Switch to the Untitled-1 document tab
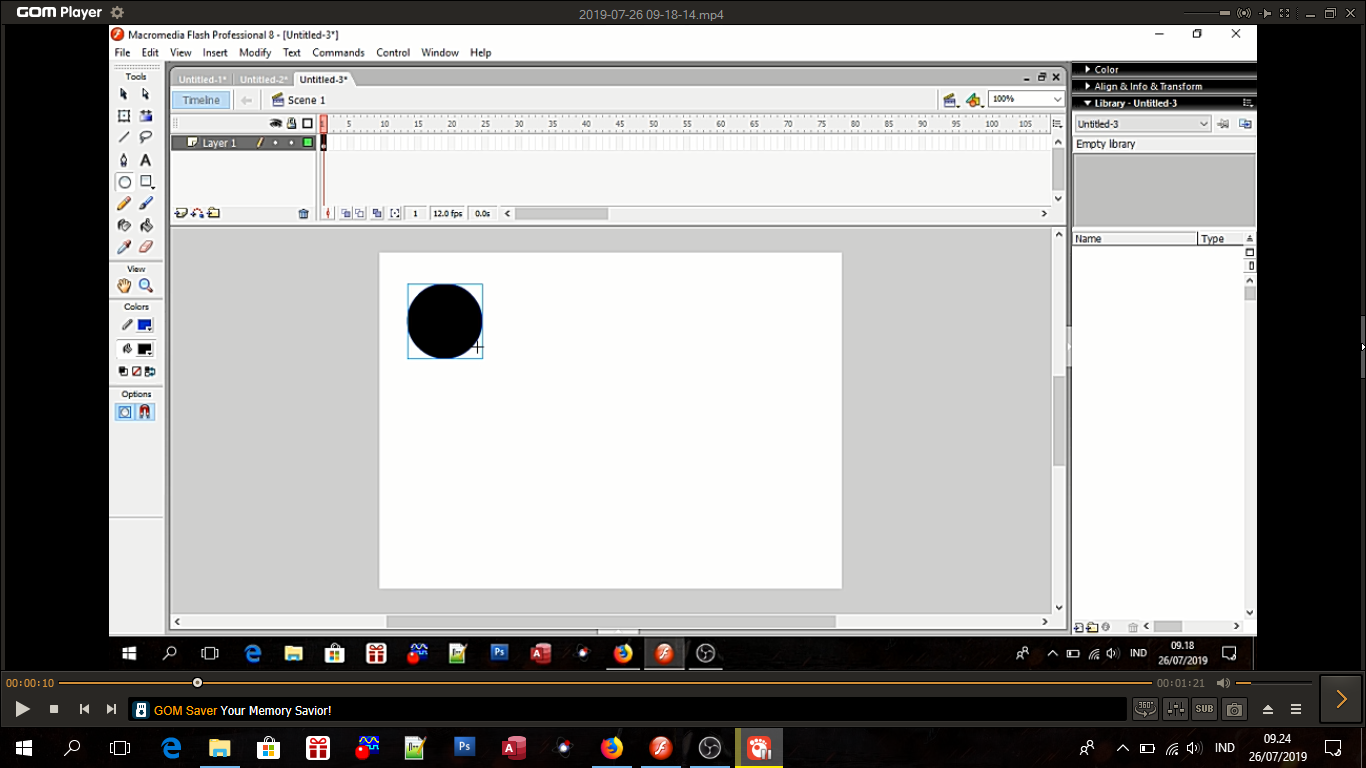 (x=202, y=80)
